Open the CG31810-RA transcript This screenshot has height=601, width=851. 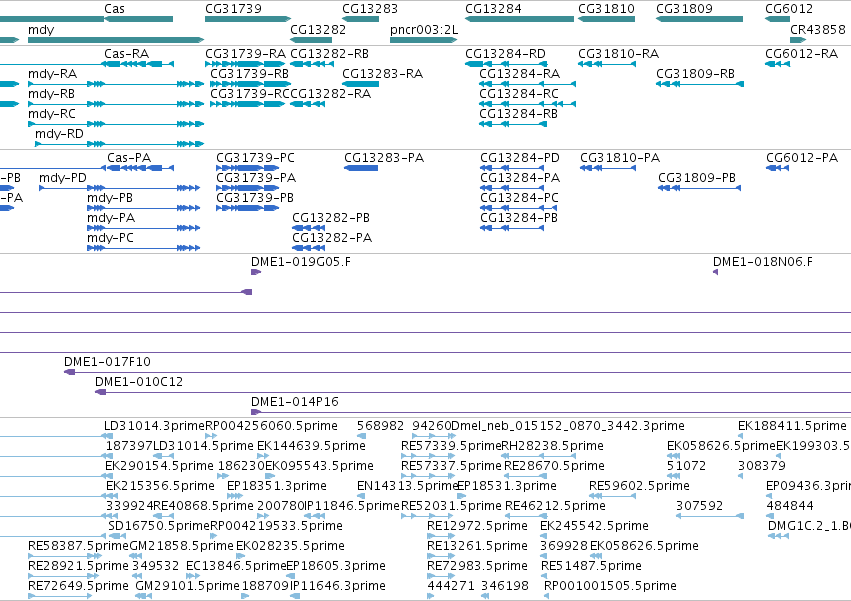click(607, 64)
